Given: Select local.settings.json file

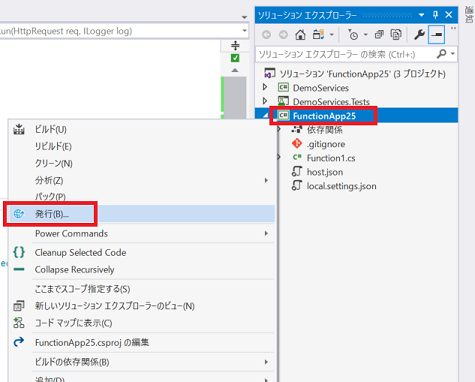Looking at the screenshot, I should [x=341, y=186].
